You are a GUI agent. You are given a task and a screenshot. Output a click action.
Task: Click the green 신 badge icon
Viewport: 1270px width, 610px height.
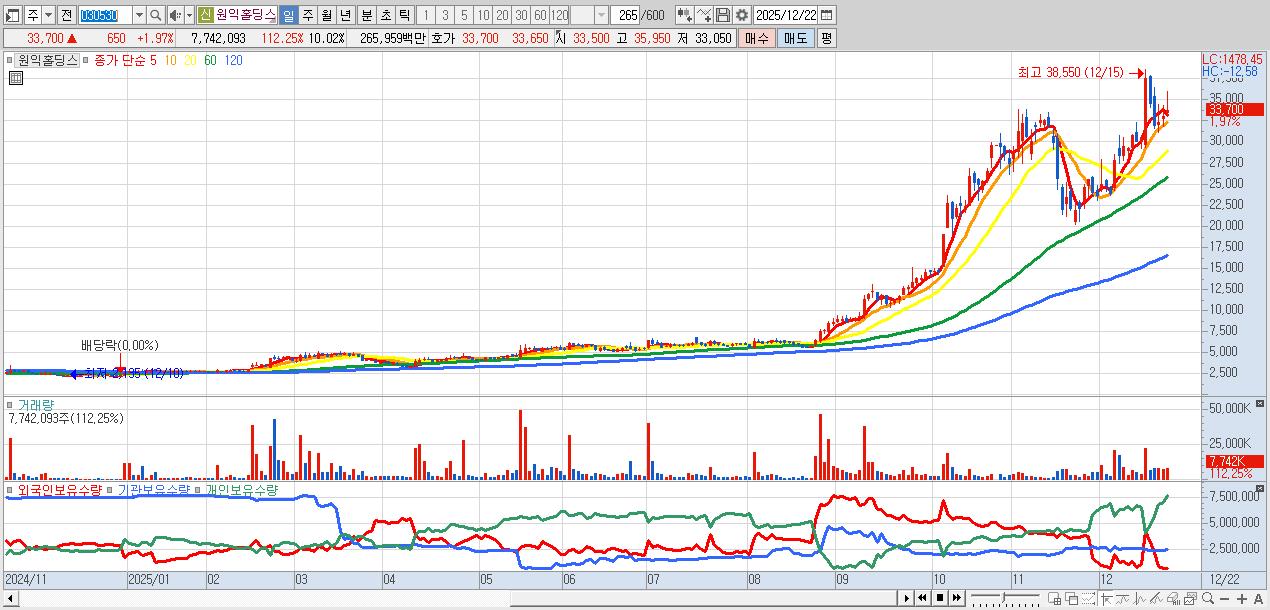click(205, 15)
